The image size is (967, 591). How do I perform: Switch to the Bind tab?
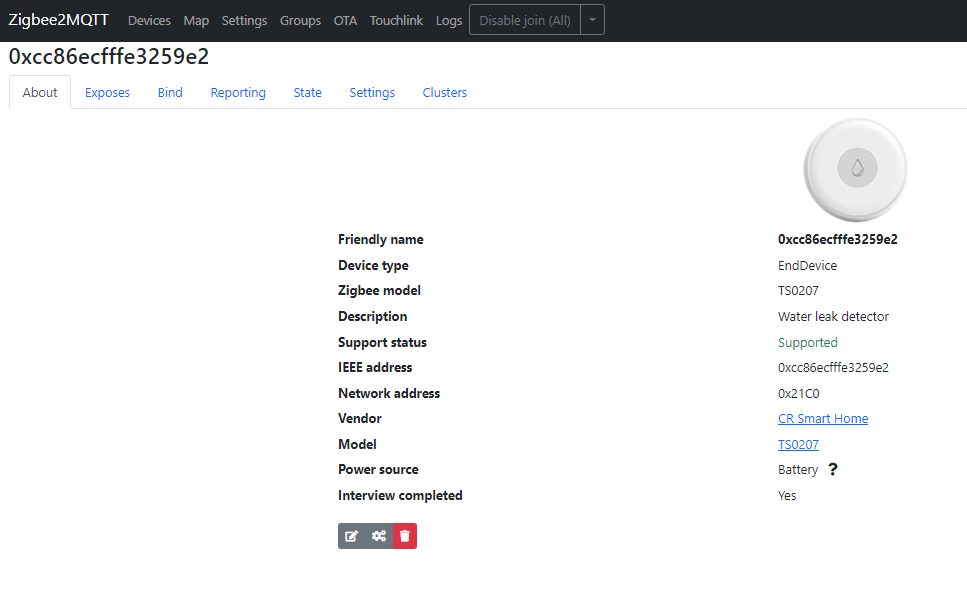(x=170, y=93)
